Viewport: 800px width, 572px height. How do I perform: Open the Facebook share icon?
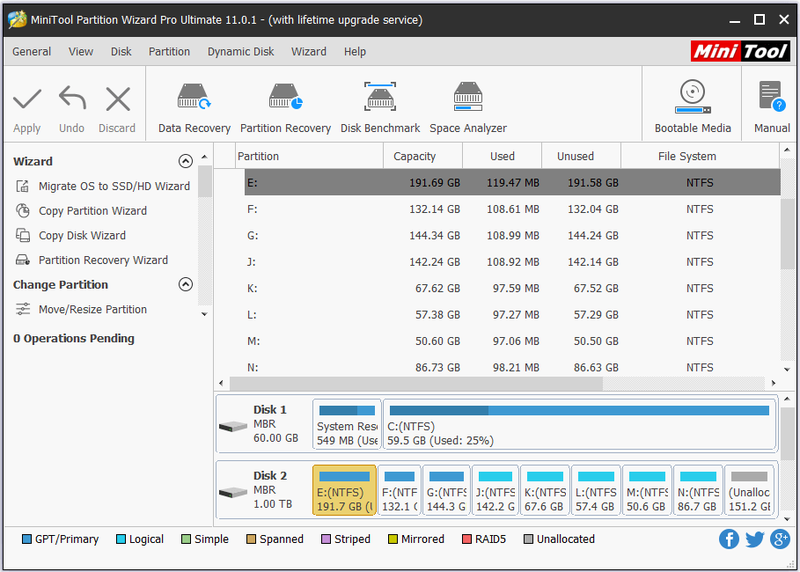(729, 539)
